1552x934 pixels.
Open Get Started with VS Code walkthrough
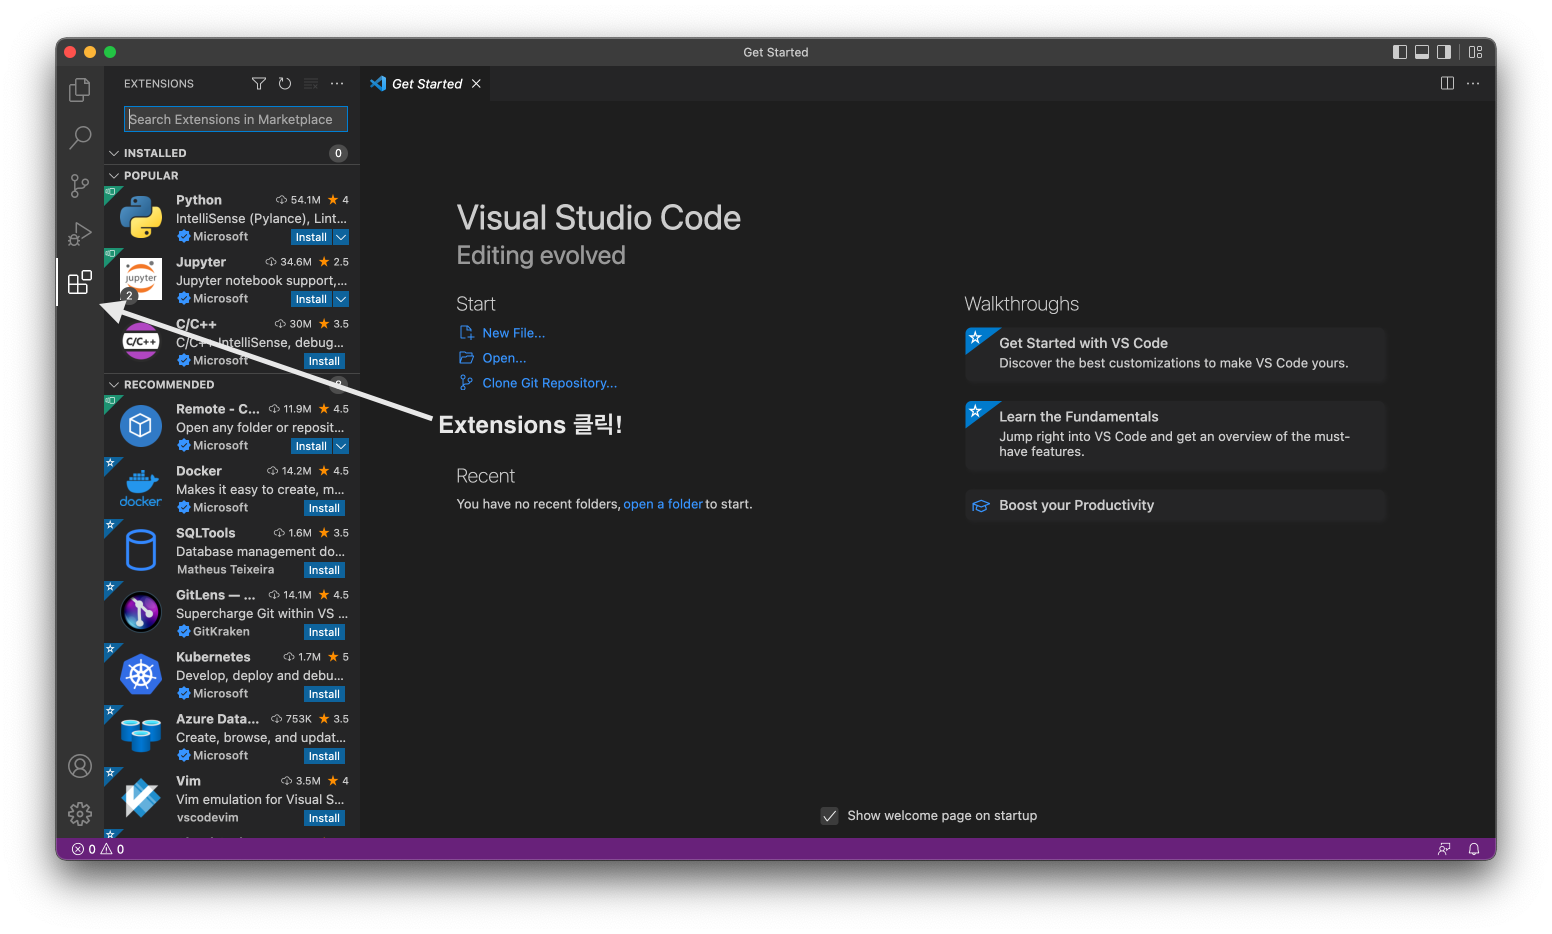[1175, 353]
